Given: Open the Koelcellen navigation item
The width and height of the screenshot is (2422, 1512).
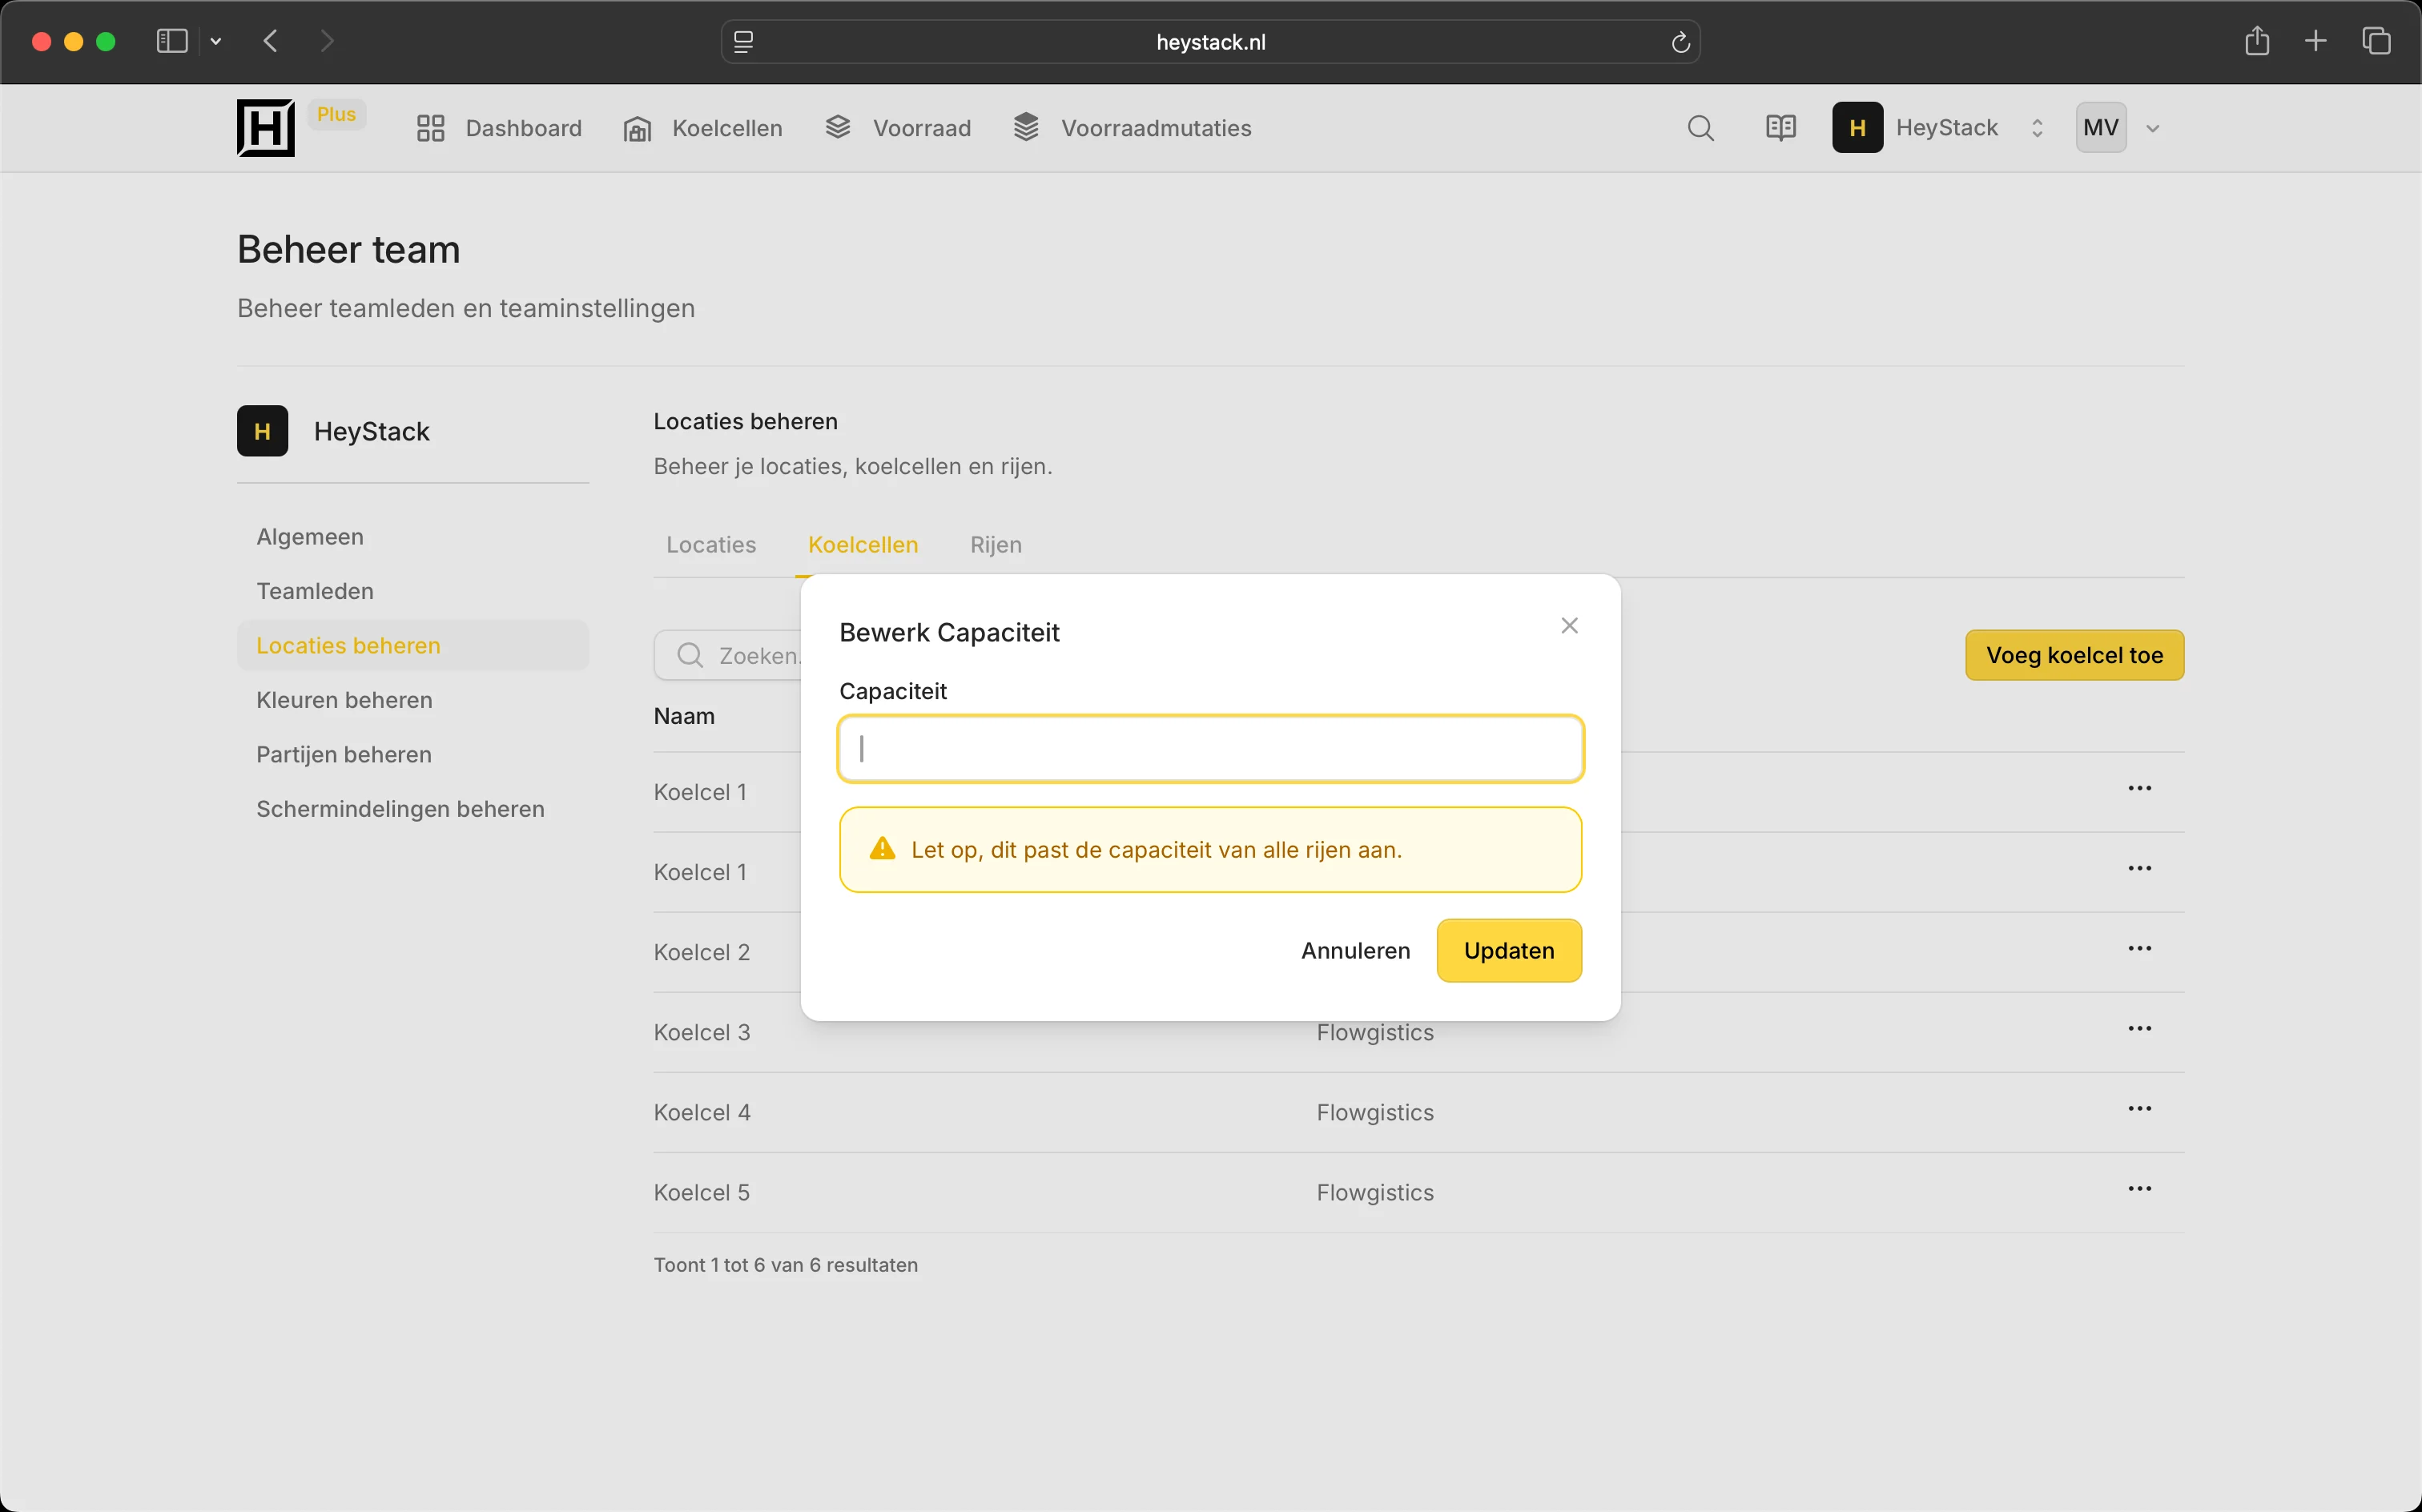Looking at the screenshot, I should (x=703, y=128).
